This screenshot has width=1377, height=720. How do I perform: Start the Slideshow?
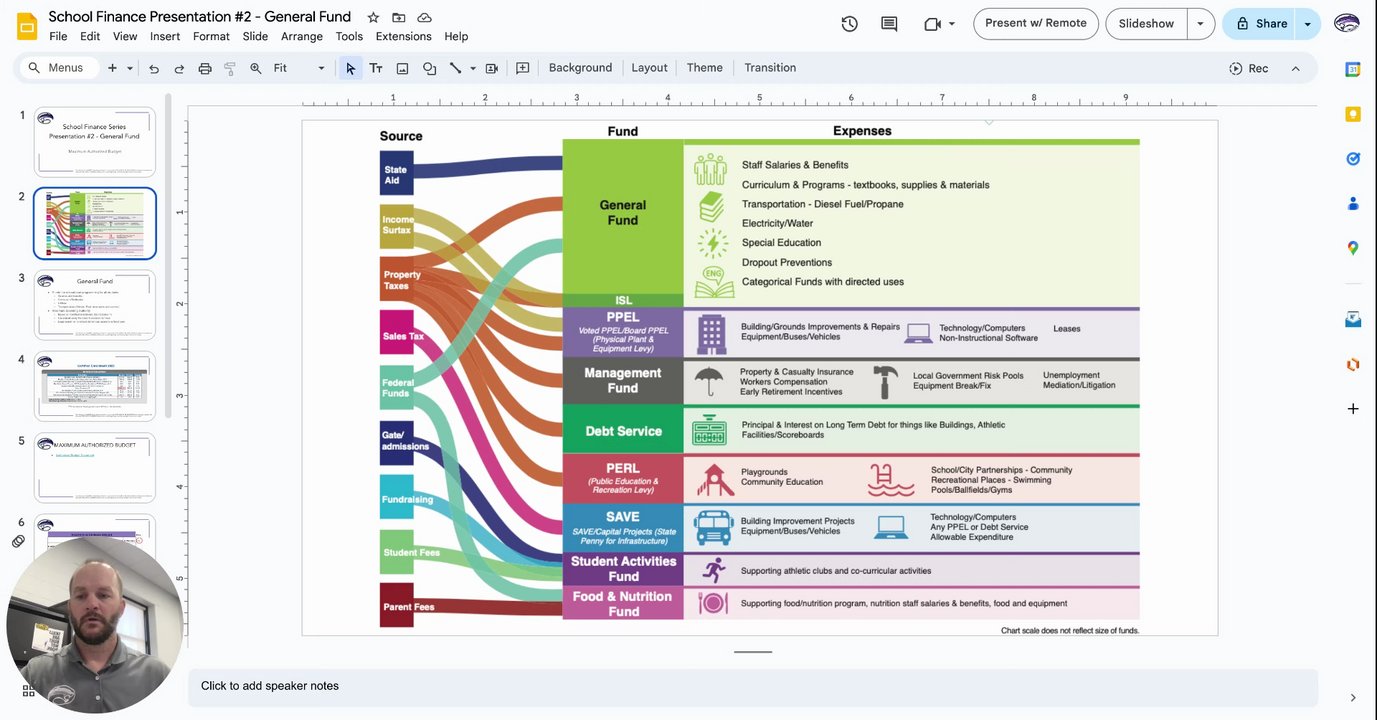tap(1146, 24)
